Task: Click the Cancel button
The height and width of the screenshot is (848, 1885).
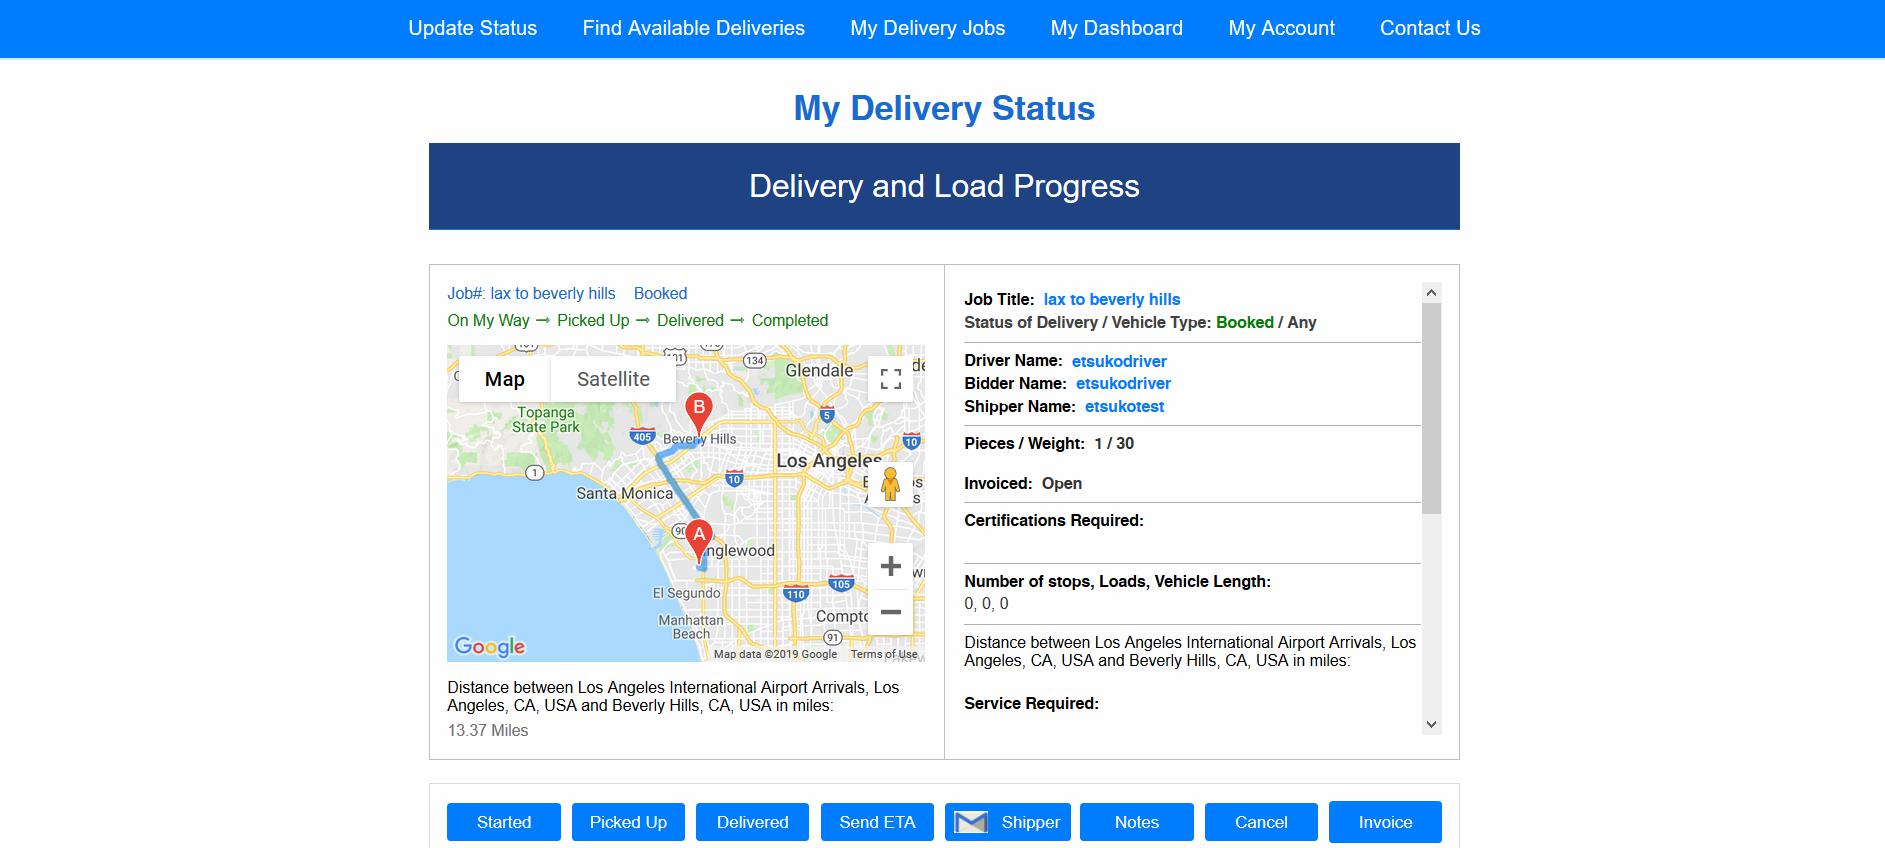Action: point(1261,822)
